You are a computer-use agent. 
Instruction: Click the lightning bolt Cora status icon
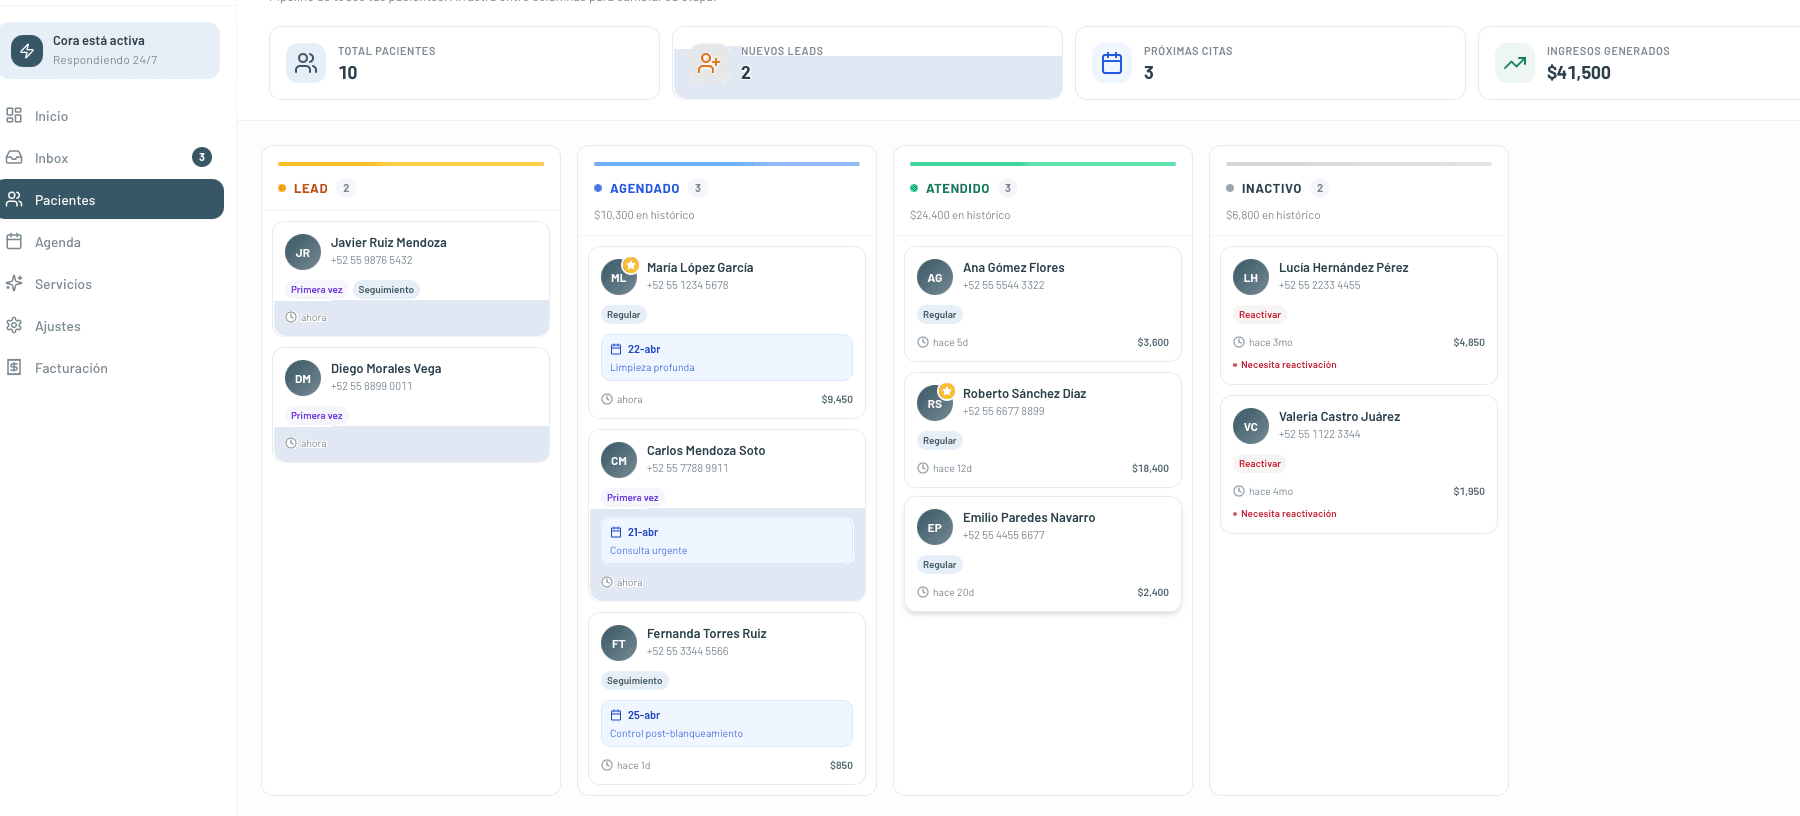pyautogui.click(x=27, y=50)
